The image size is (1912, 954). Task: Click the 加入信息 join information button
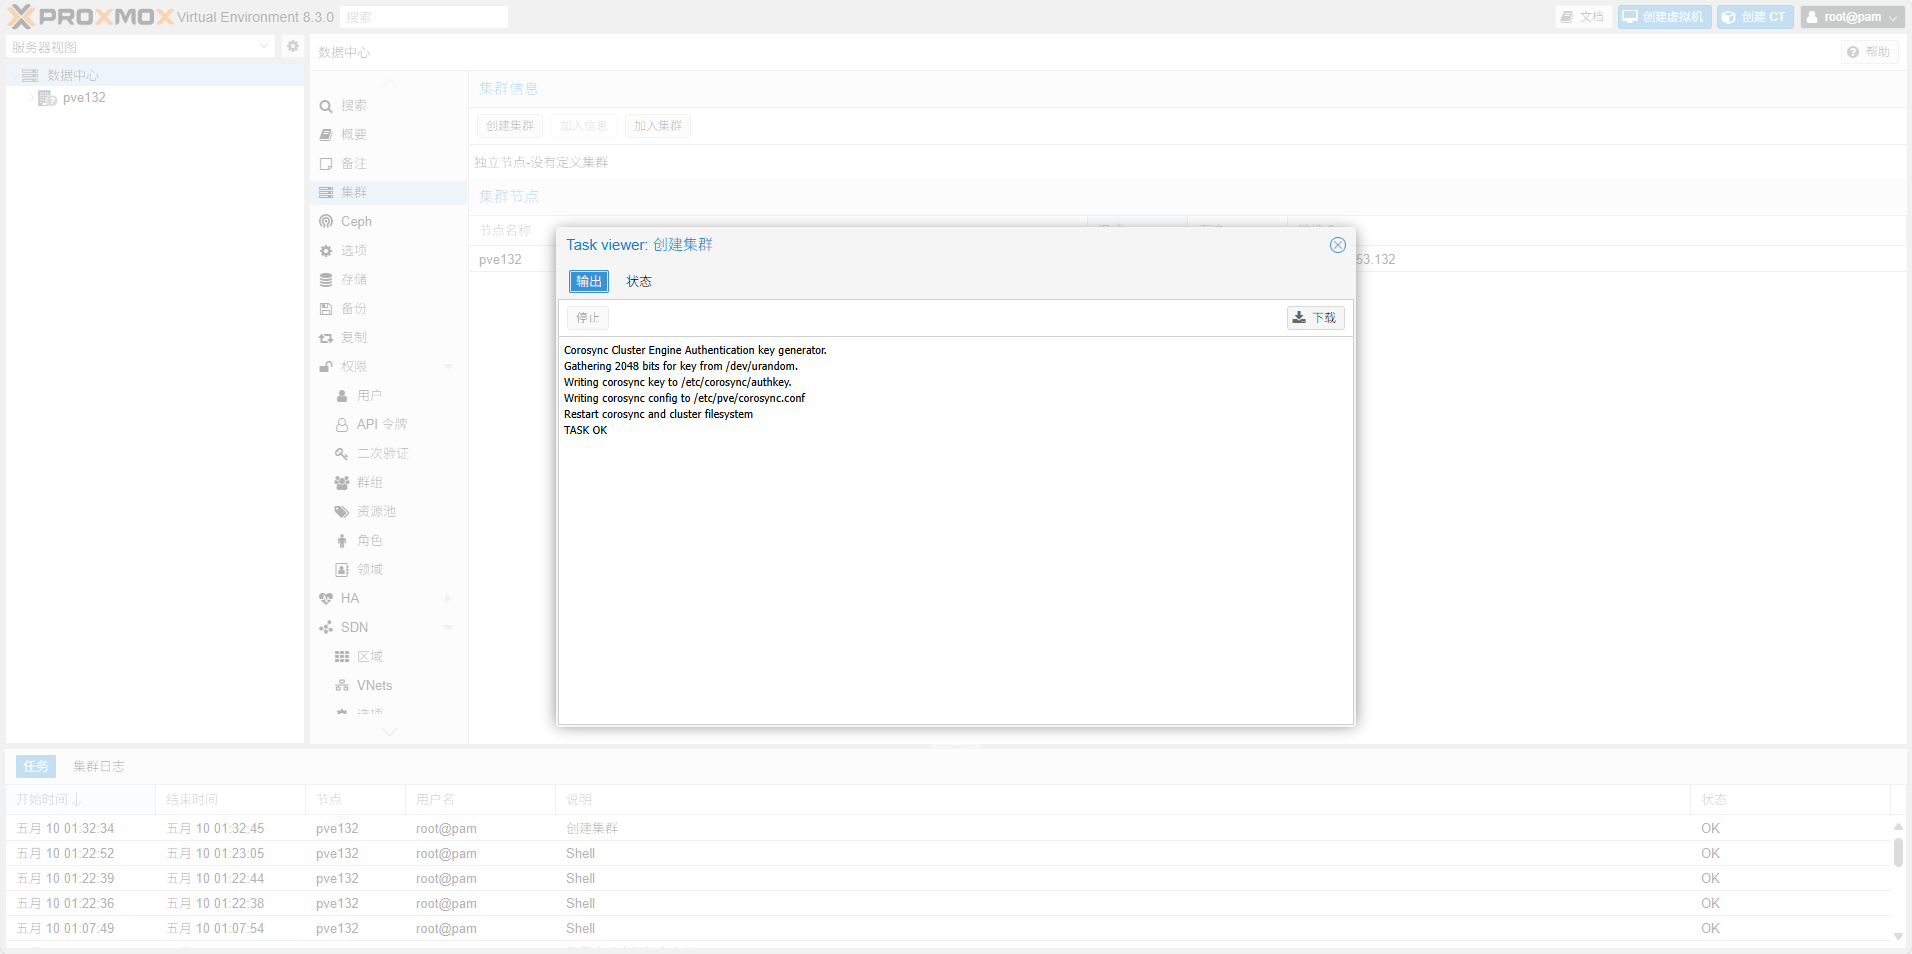583,126
